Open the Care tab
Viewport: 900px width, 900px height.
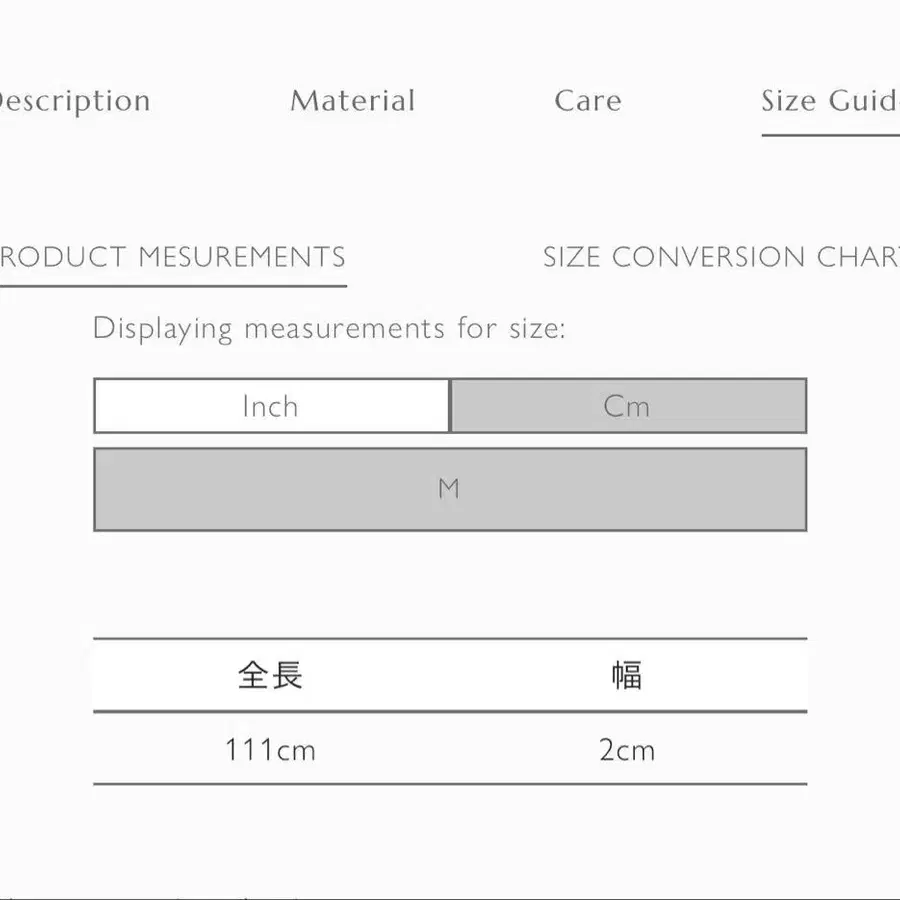587,101
